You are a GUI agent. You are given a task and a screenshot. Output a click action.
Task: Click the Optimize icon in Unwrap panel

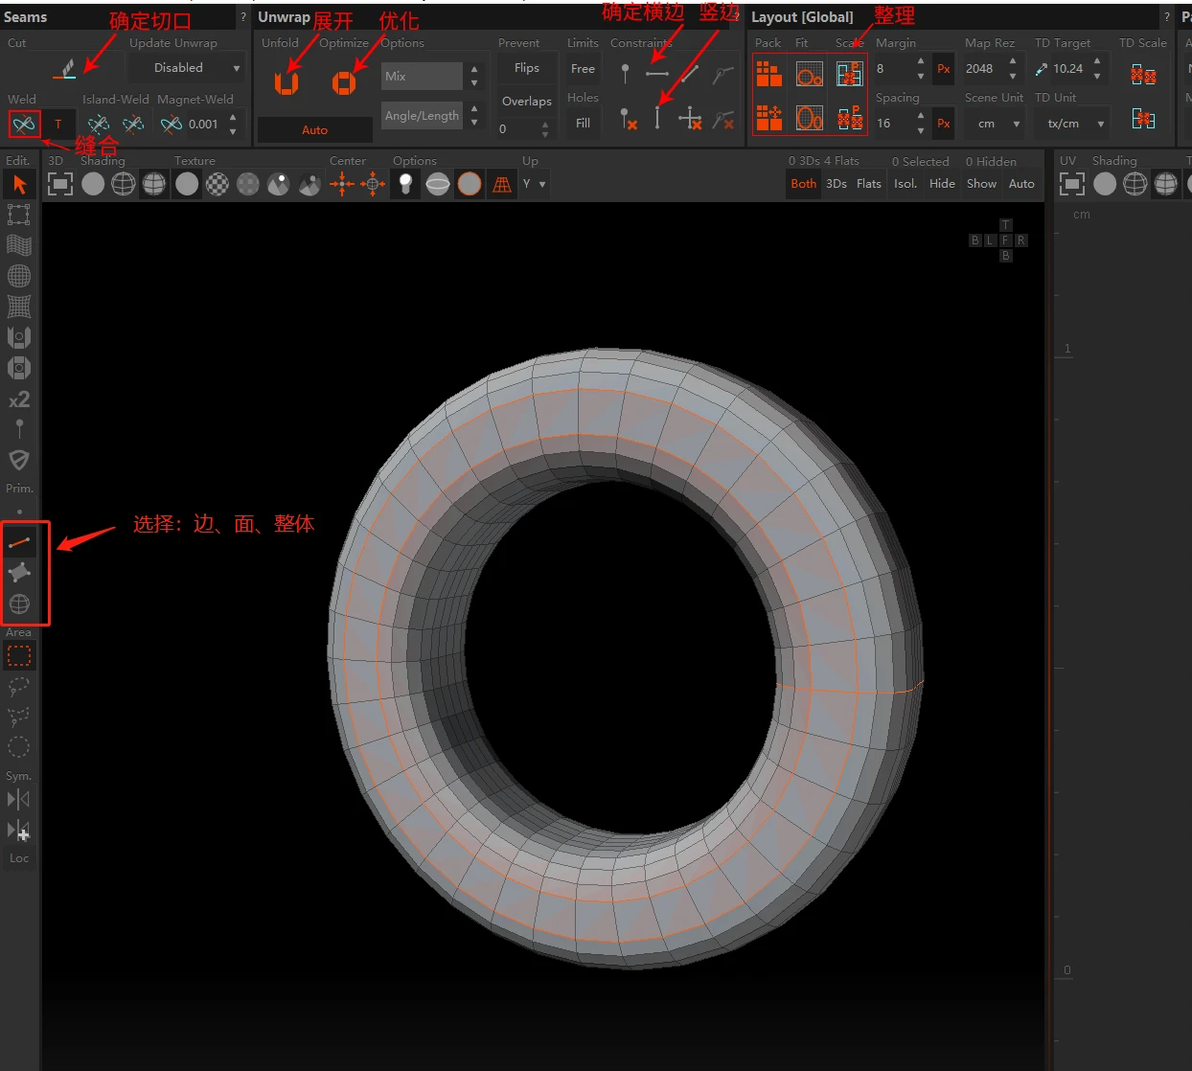344,82
